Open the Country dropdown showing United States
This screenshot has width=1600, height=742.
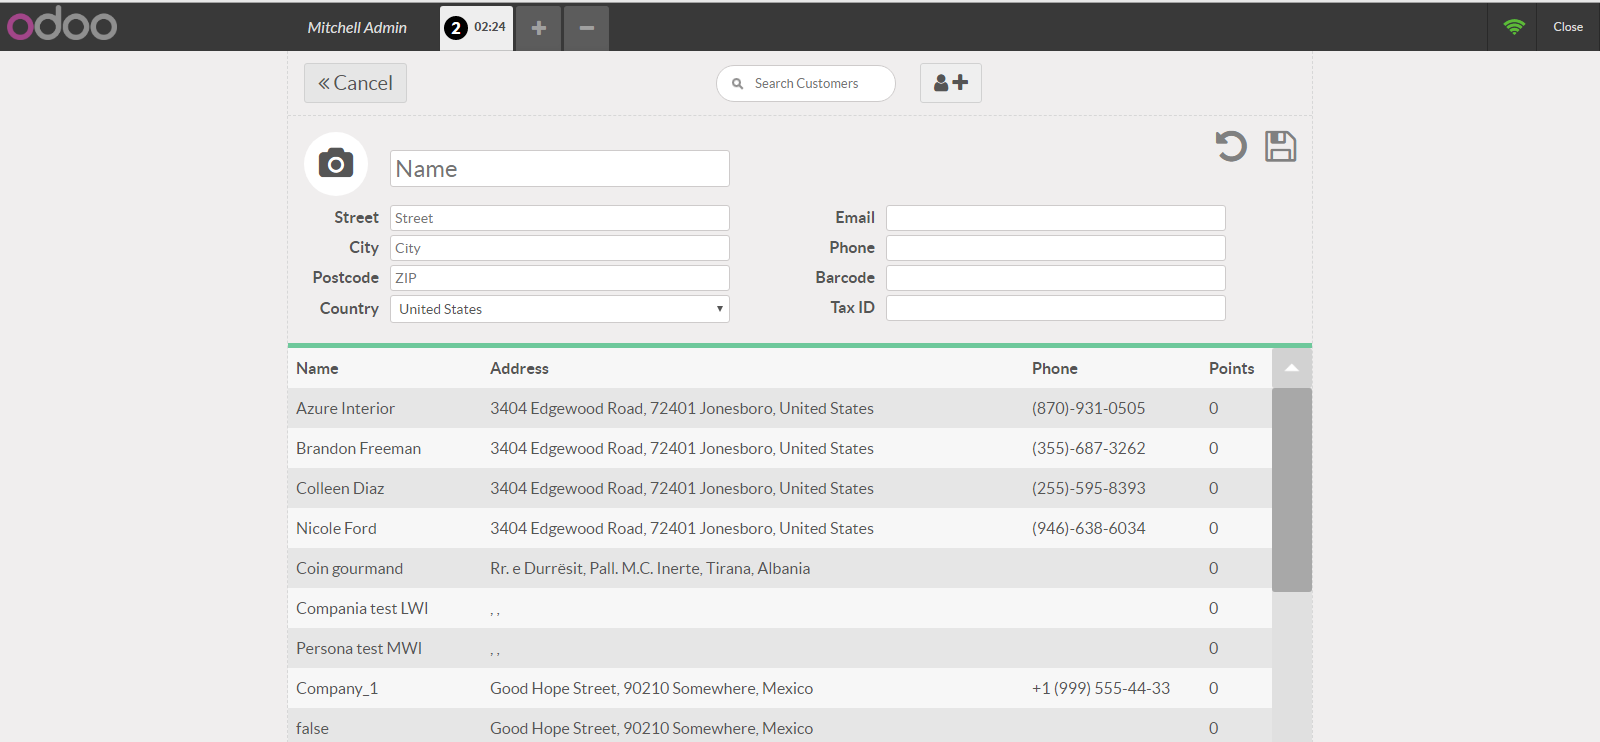pos(560,309)
